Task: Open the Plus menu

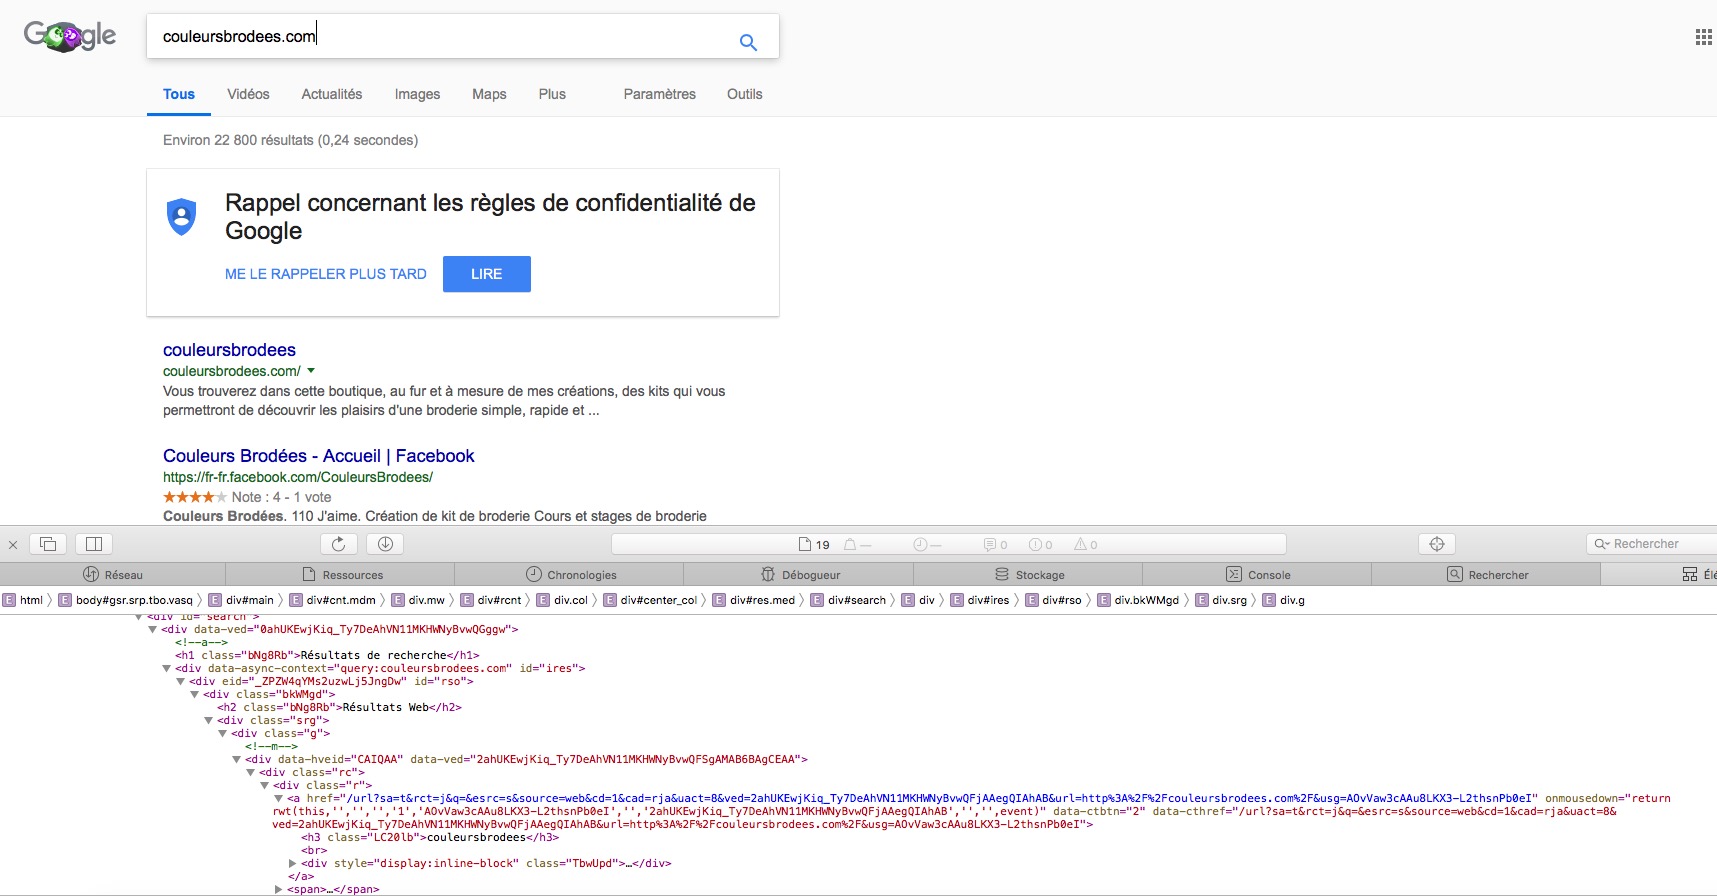Action: coord(552,94)
